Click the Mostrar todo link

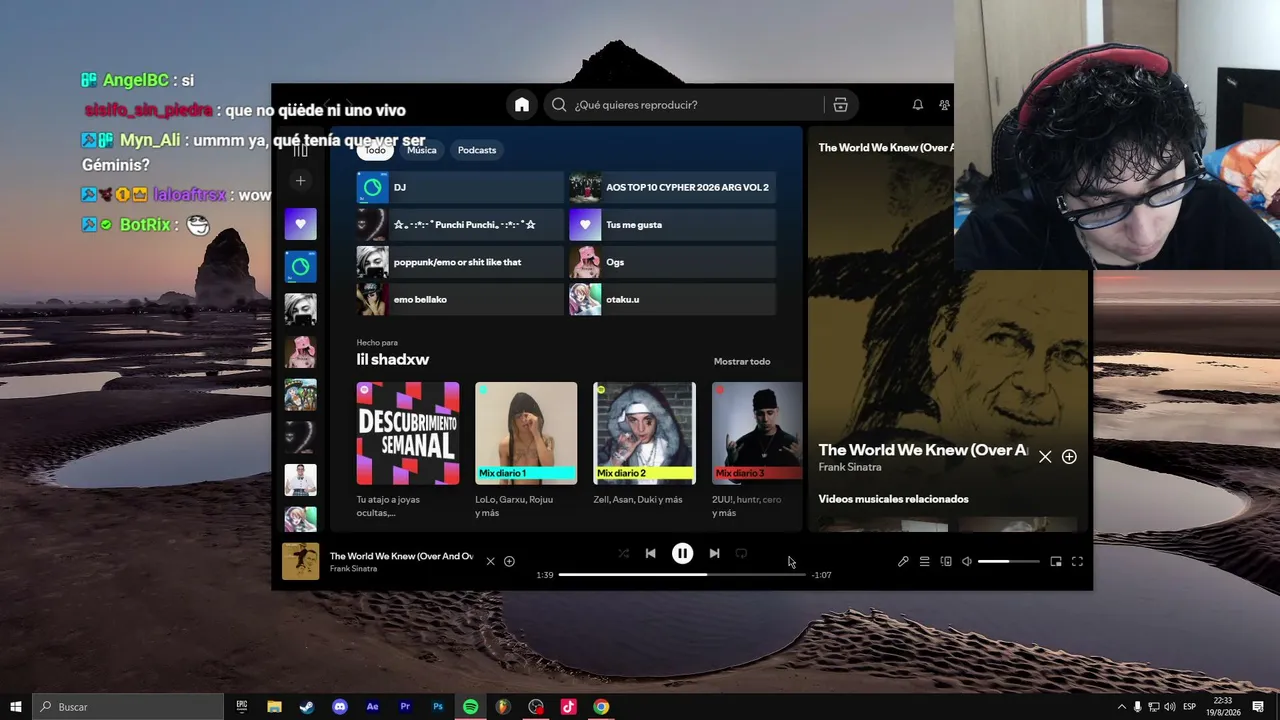point(742,361)
